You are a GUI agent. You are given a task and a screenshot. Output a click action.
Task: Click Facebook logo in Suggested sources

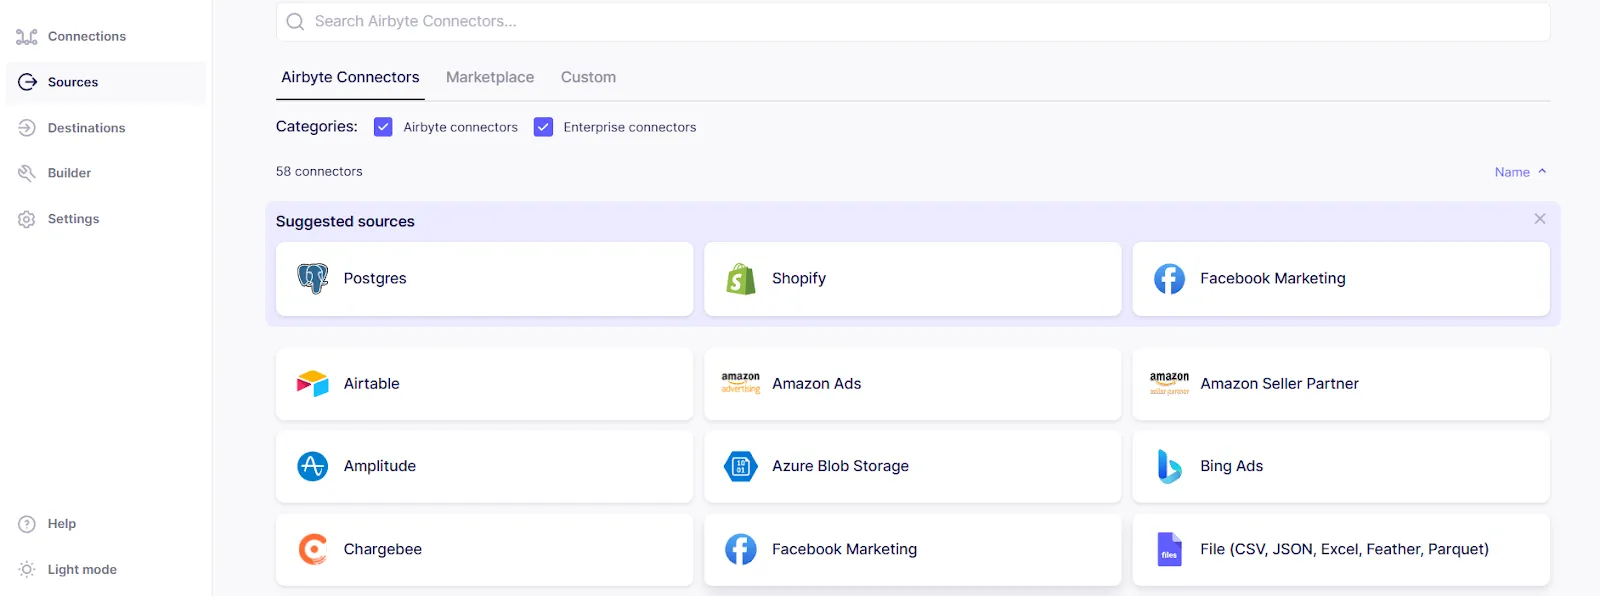point(1169,278)
